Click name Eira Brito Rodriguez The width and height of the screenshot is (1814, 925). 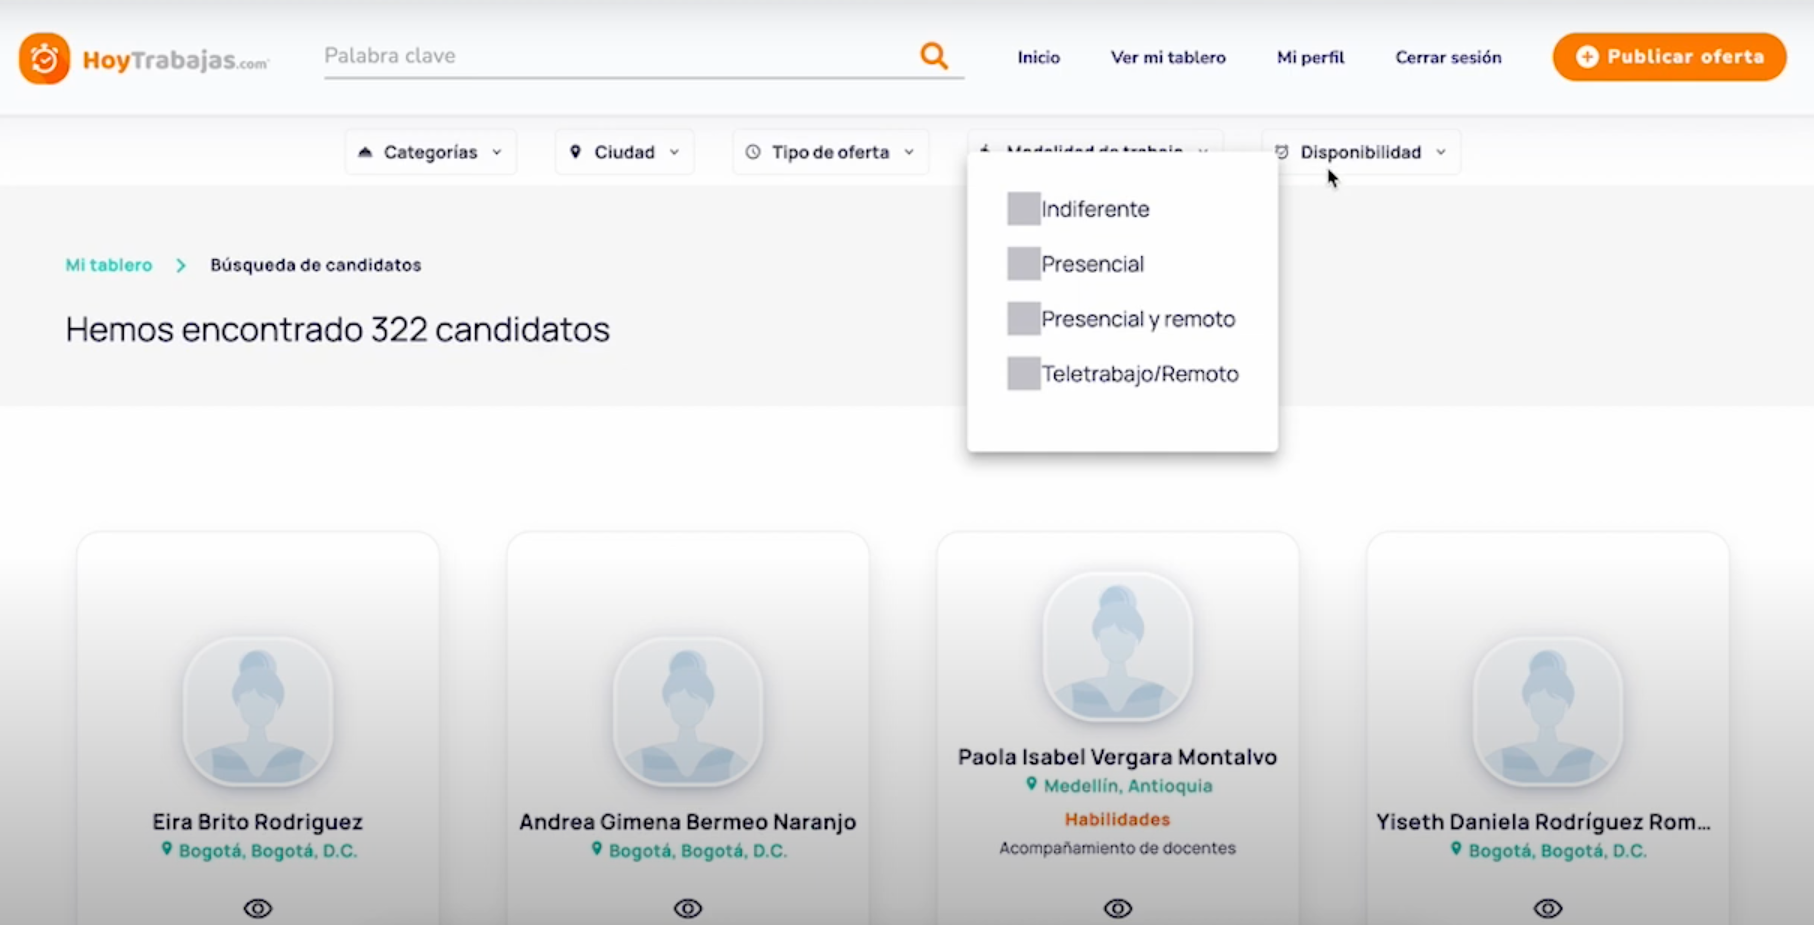[x=258, y=822]
